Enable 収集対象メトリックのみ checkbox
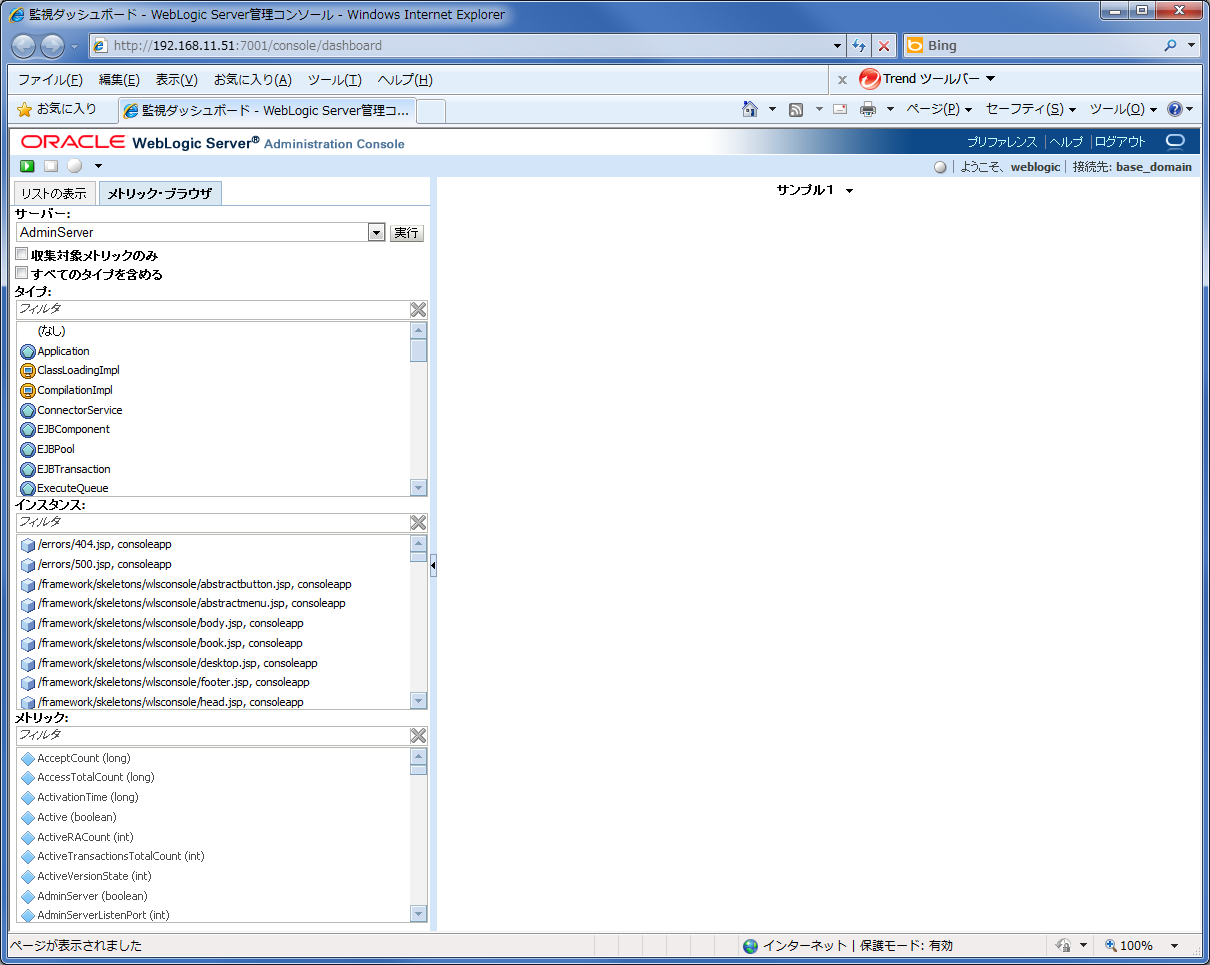Screen dimensions: 1210x965 tap(22, 255)
